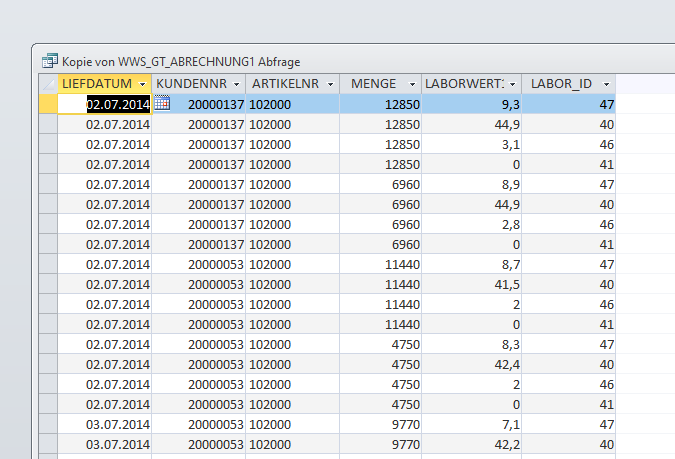
Task: Click the MENGE cell 6960 in the 8,9 row
Action: tap(381, 184)
